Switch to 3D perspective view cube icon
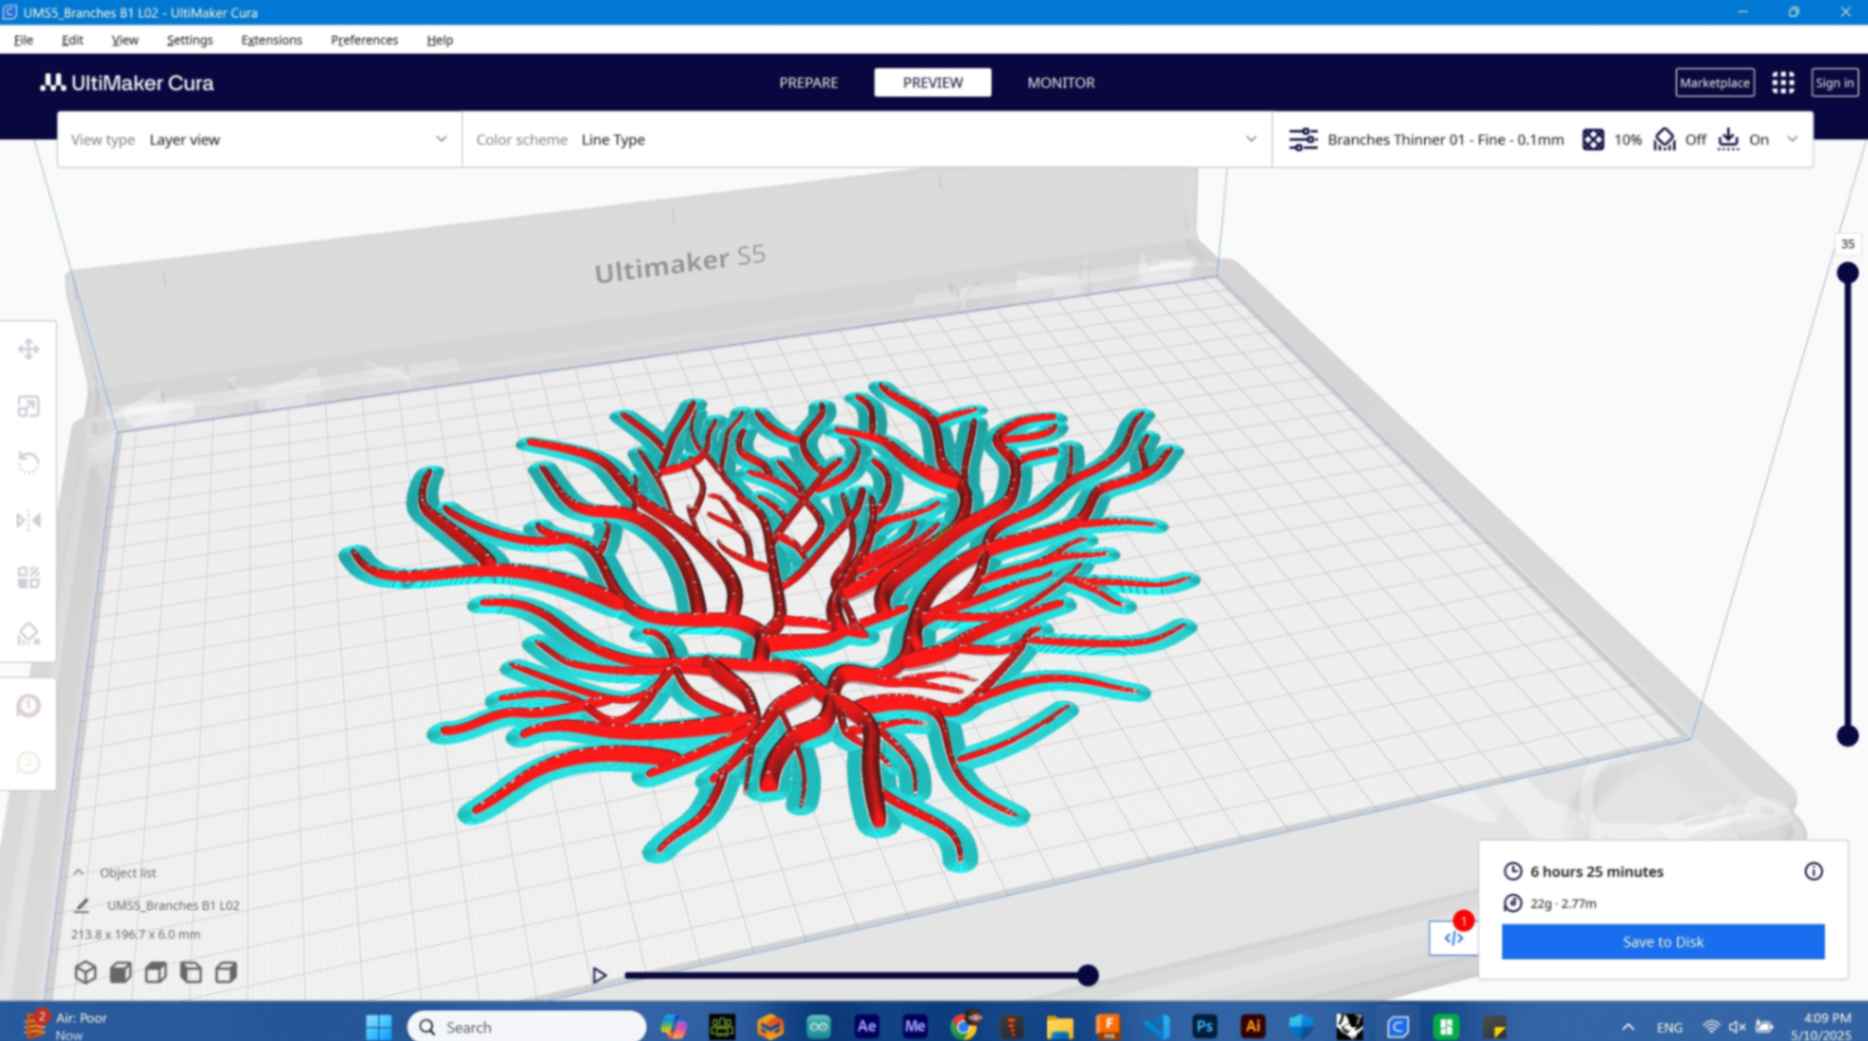This screenshot has width=1868, height=1041. click(x=86, y=972)
